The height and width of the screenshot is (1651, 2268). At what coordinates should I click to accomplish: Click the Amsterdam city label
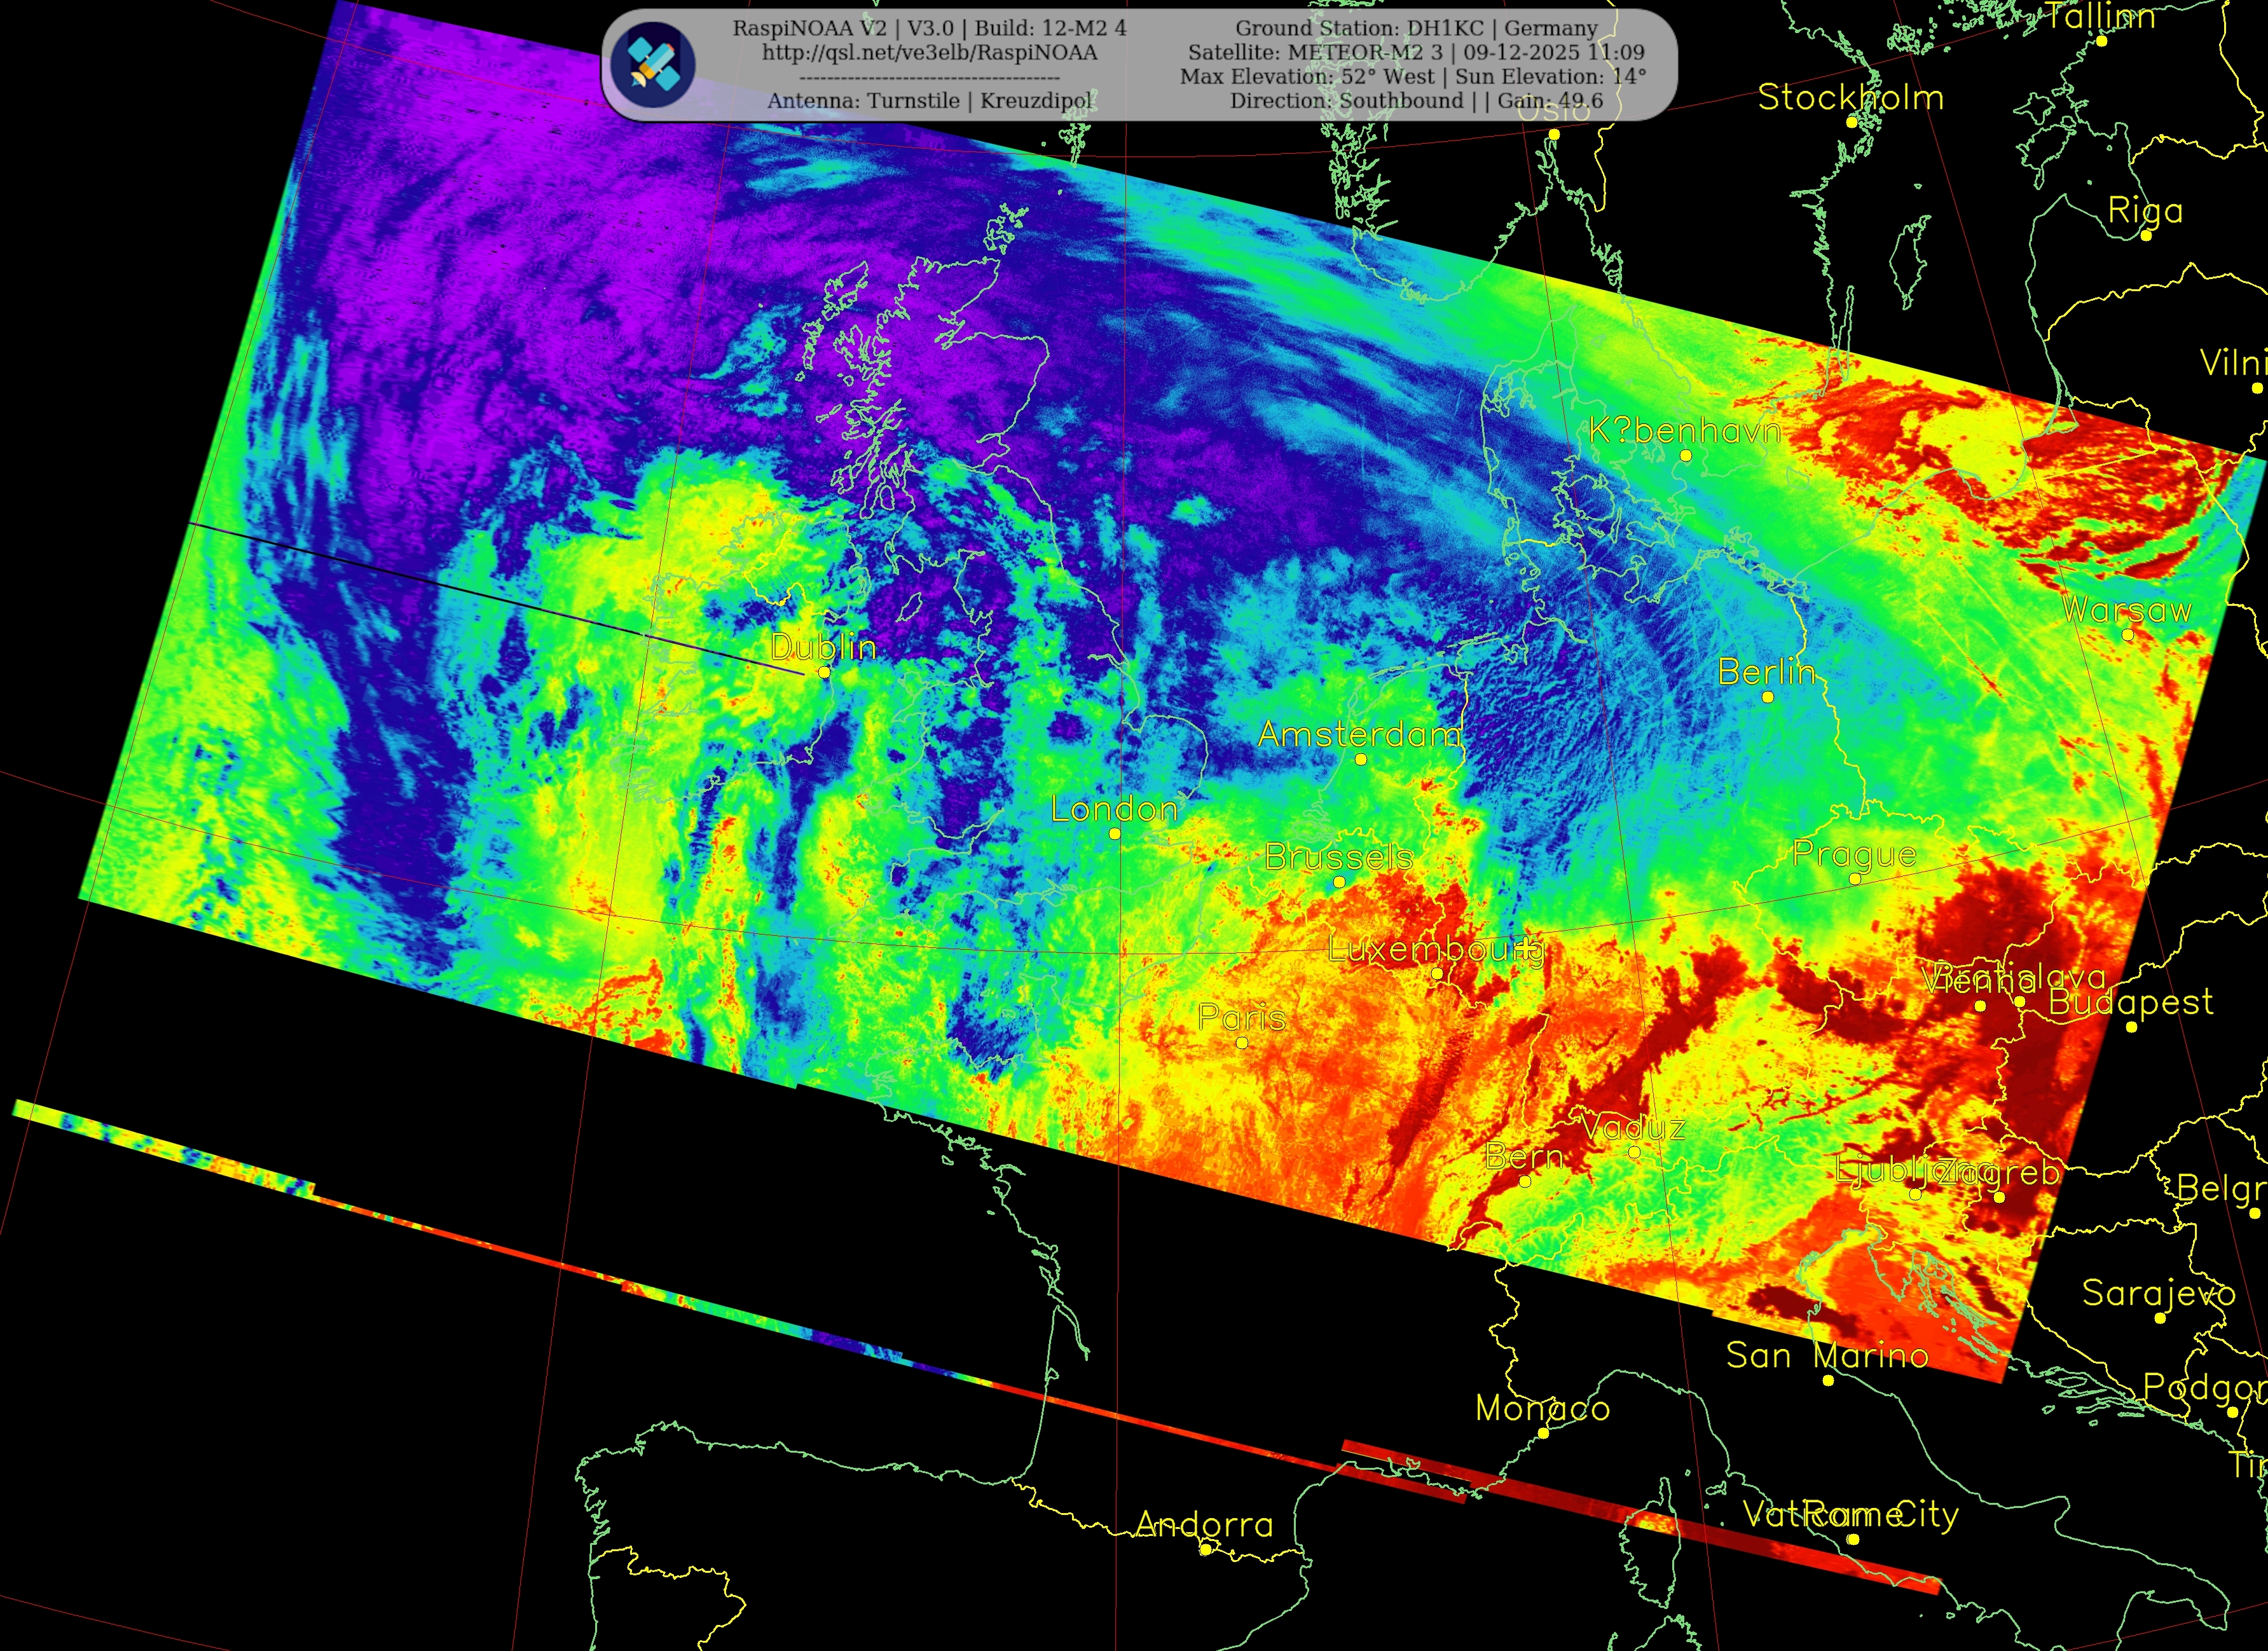(x=1359, y=735)
